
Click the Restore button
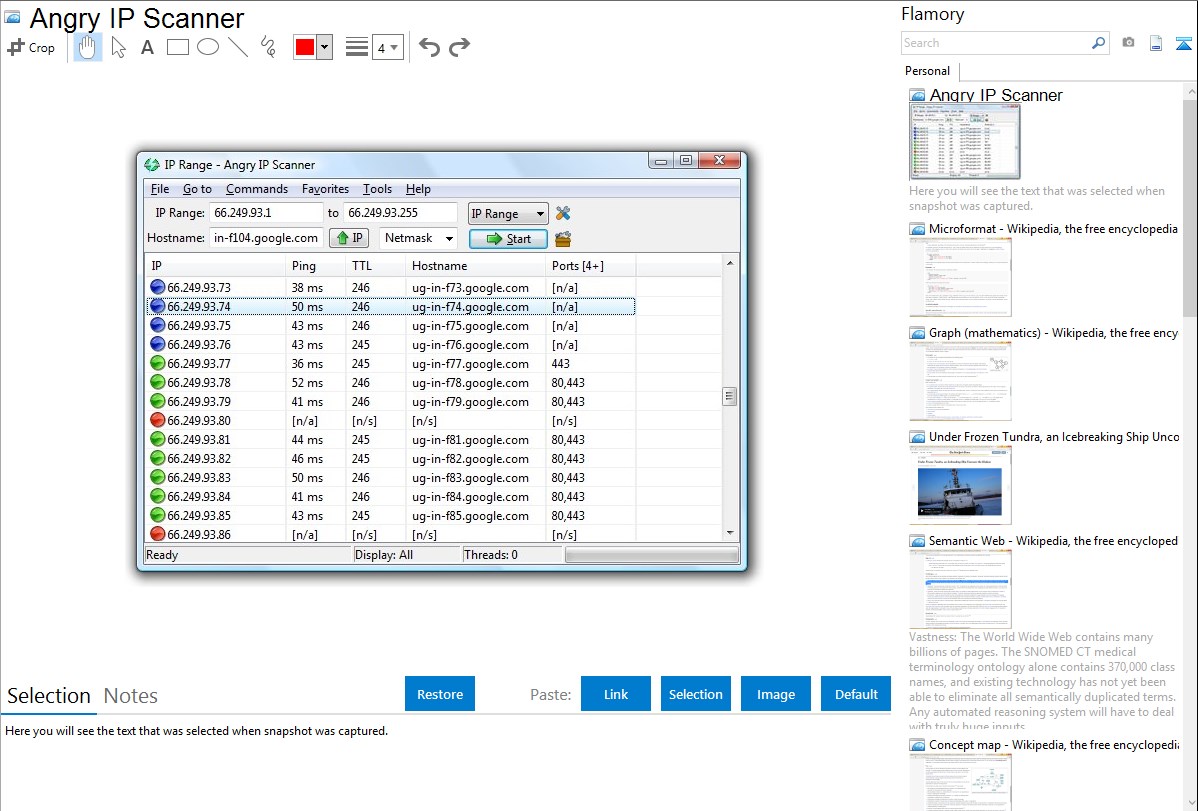pyautogui.click(x=440, y=694)
